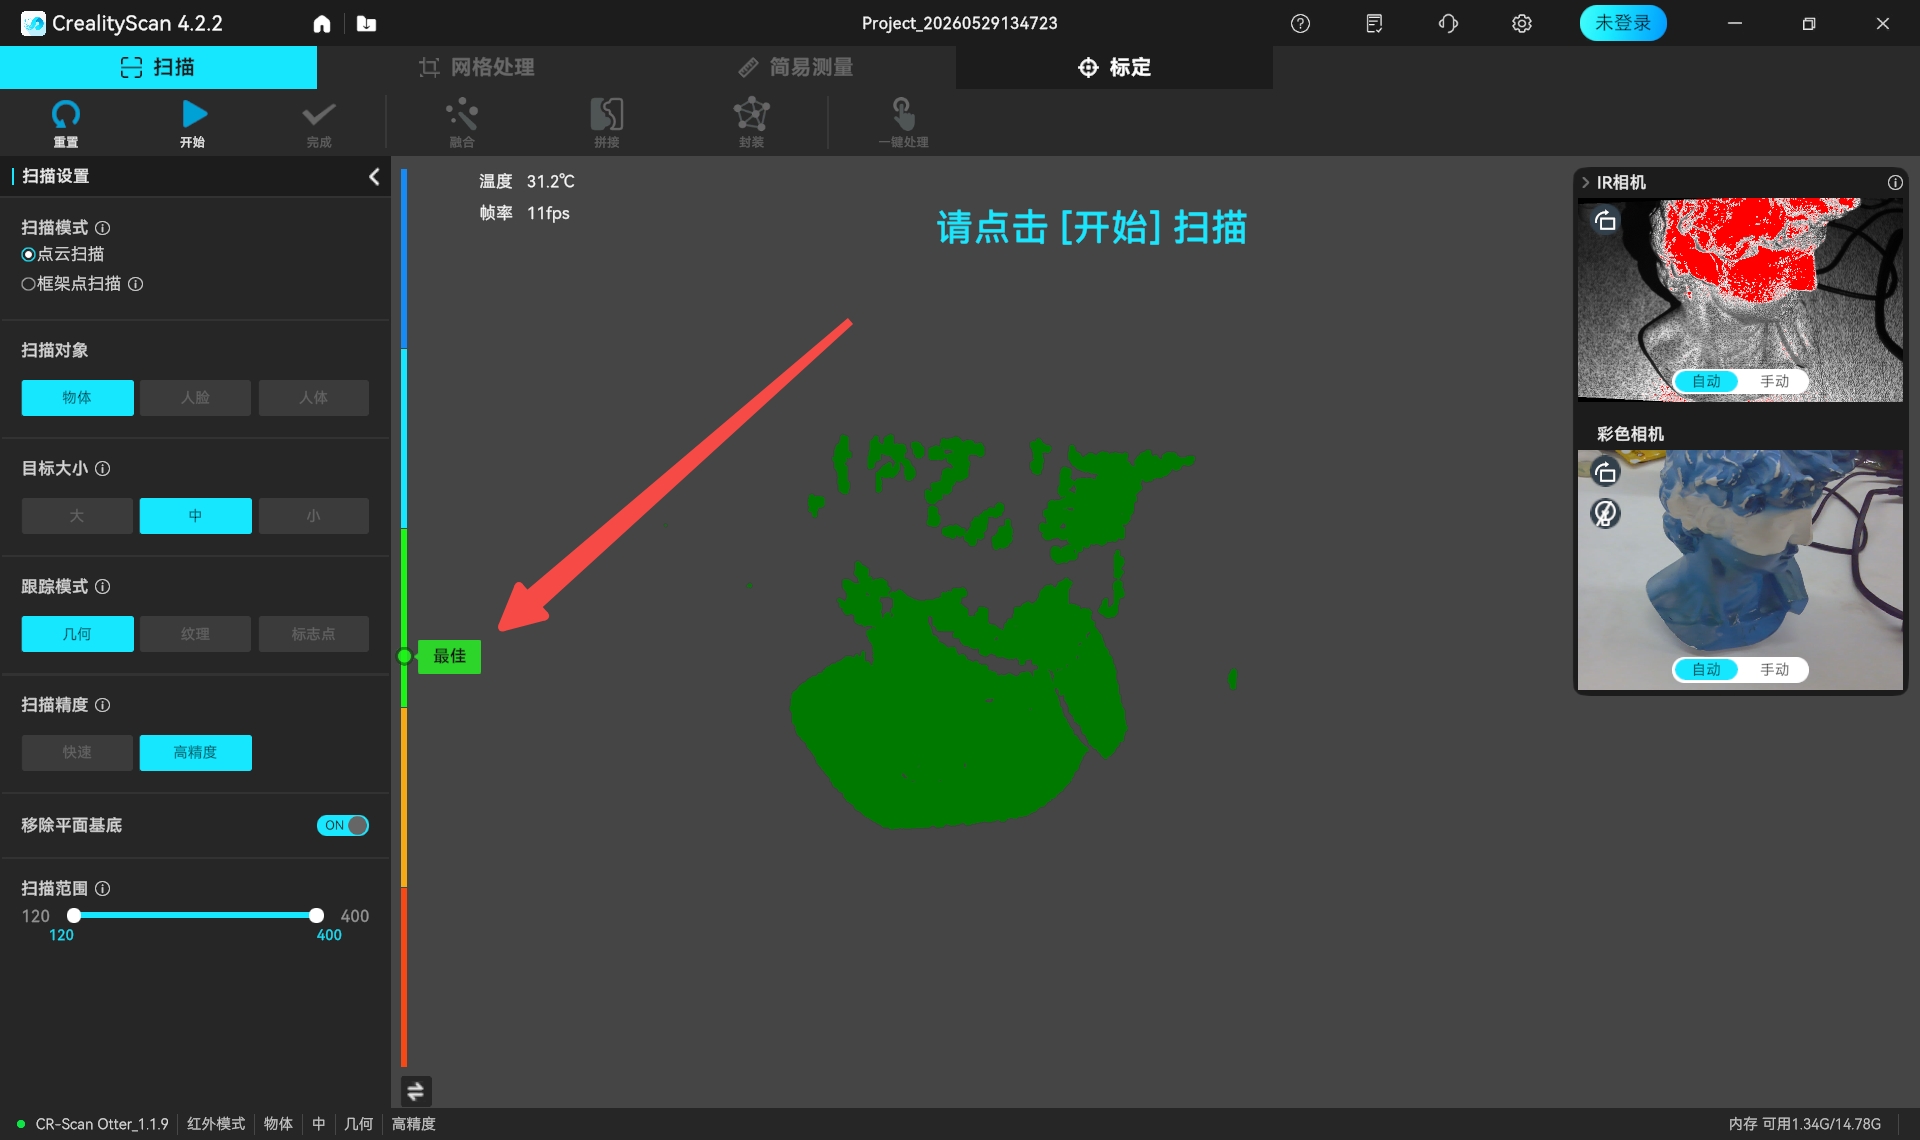Set target size to 大
Image resolution: width=1920 pixels, height=1140 pixels.
tap(77, 516)
